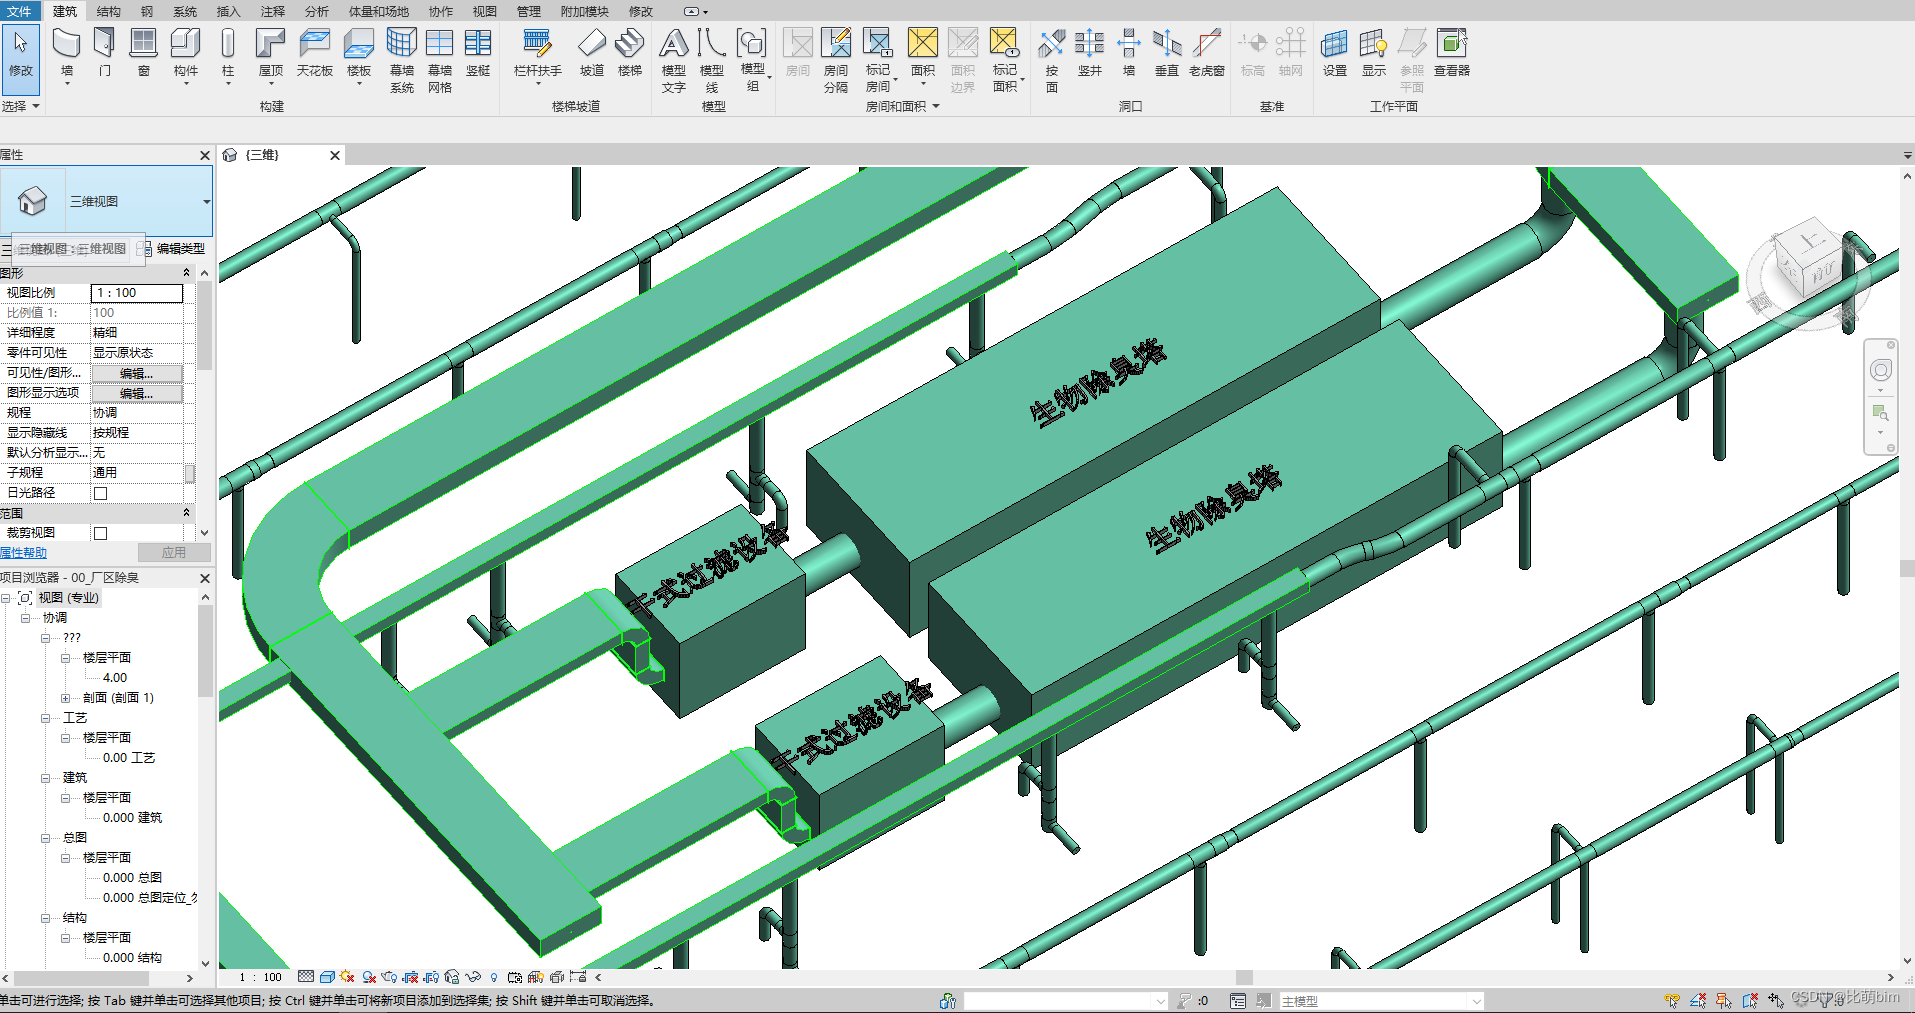Toggle shadows off icon in view bar
Screen dimensions: 1915x1013
click(x=369, y=977)
